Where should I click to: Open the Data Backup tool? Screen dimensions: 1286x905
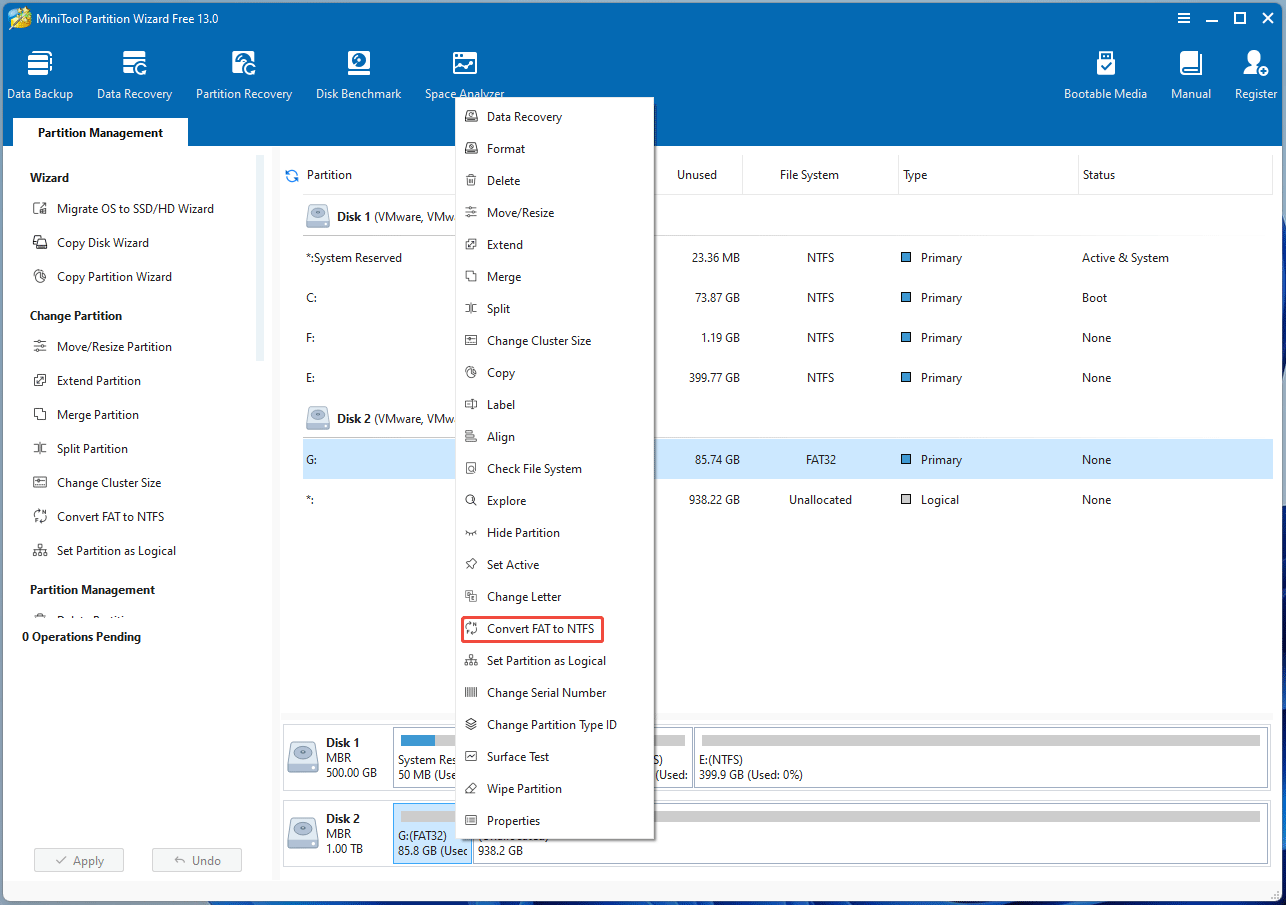40,76
